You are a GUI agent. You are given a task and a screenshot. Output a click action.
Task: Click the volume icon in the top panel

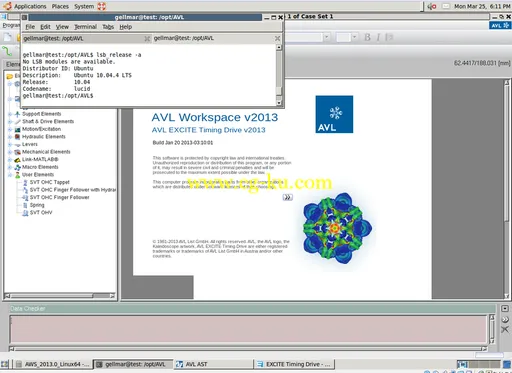[432, 6]
